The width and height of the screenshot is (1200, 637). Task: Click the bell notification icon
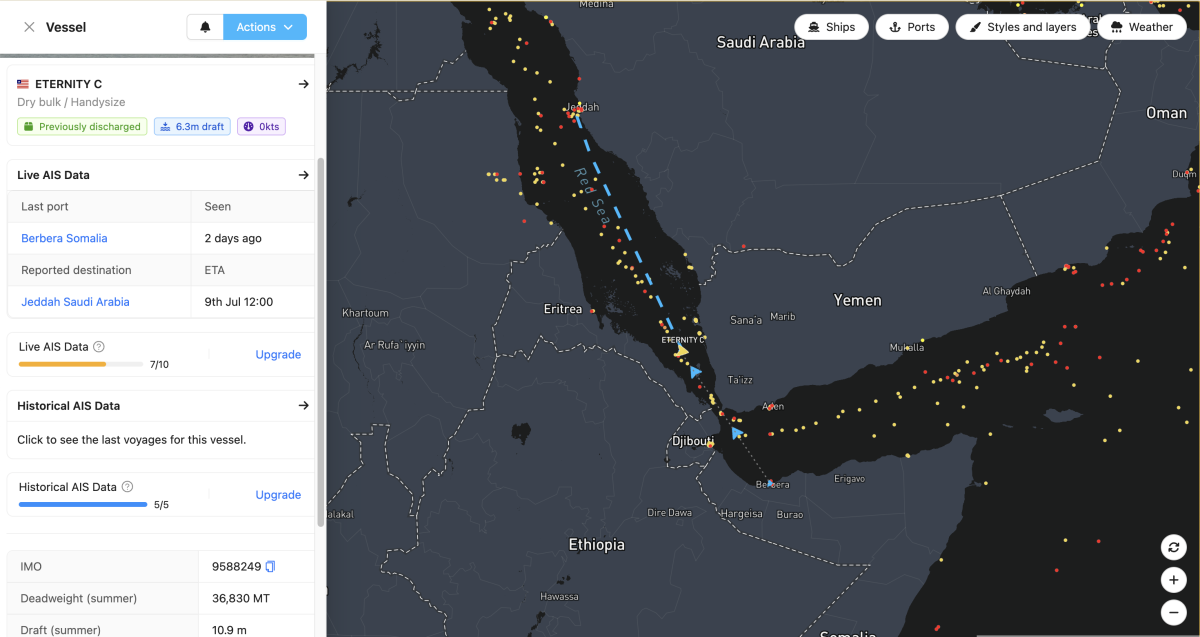click(x=205, y=27)
